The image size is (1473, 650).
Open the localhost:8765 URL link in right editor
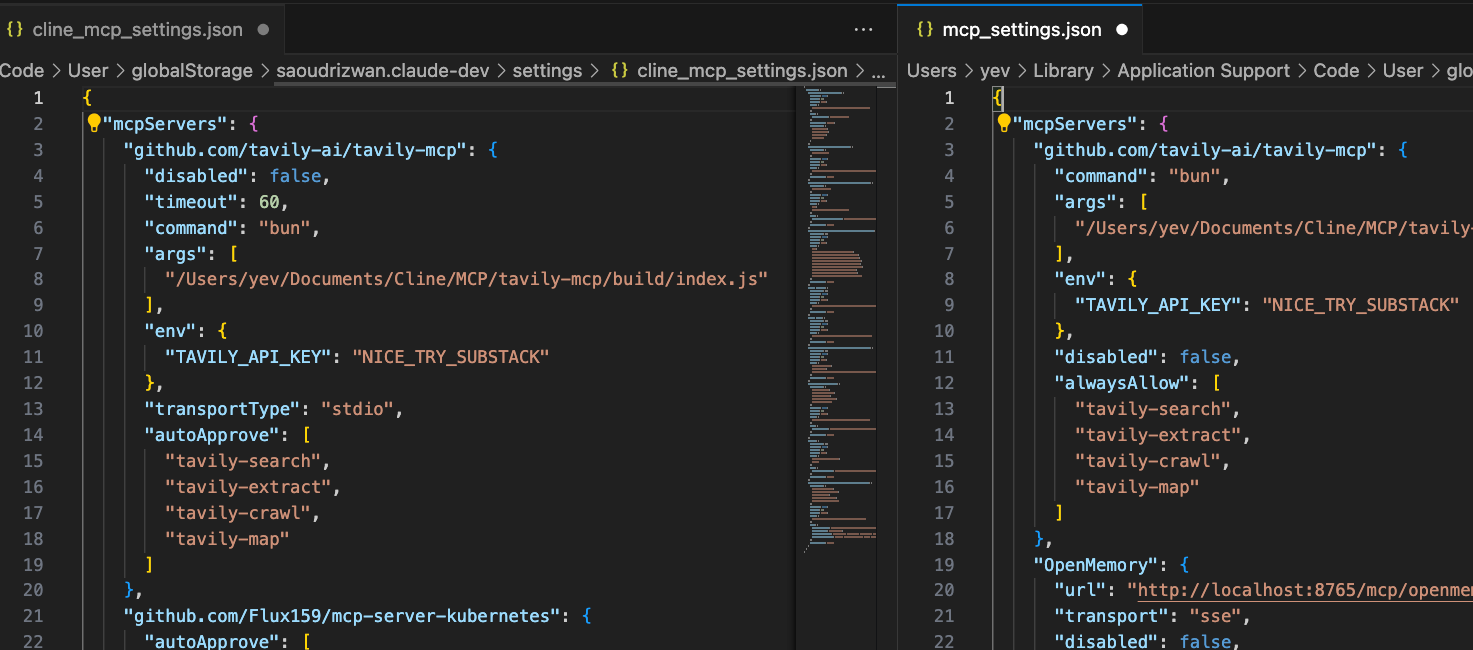tap(1305, 591)
